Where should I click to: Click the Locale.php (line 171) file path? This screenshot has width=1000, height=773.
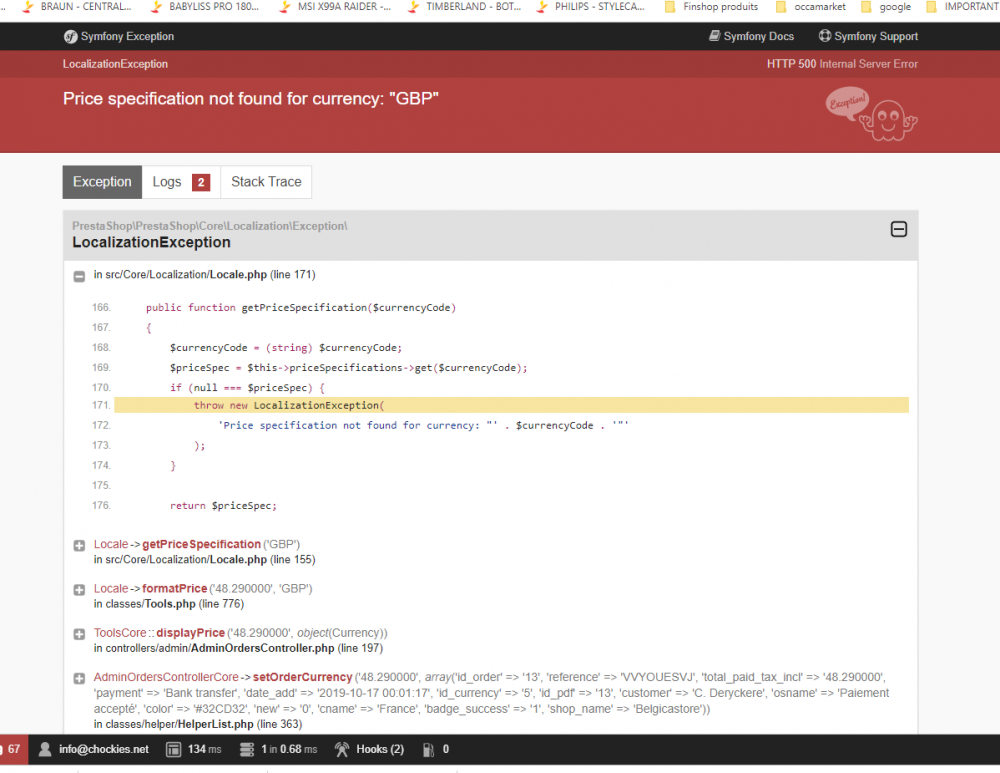[204, 274]
